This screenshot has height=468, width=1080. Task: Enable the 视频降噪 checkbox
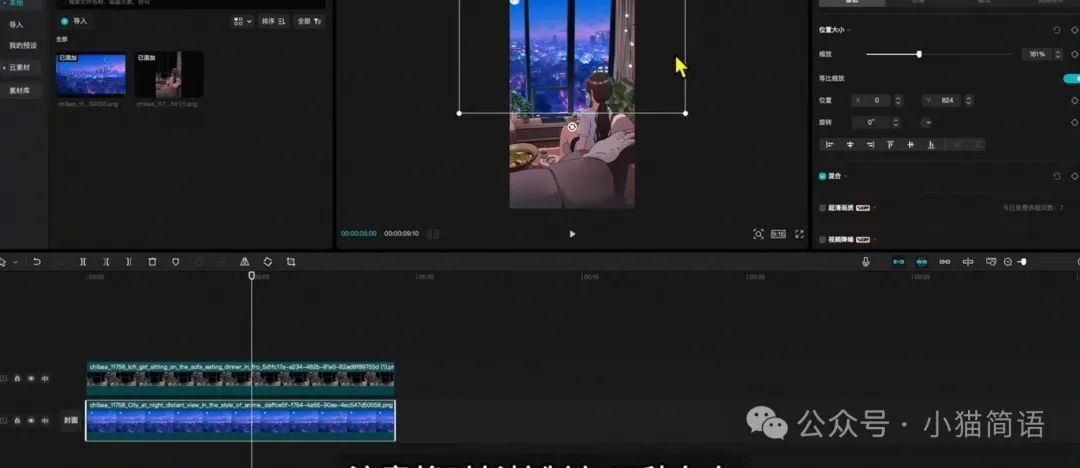tap(822, 240)
